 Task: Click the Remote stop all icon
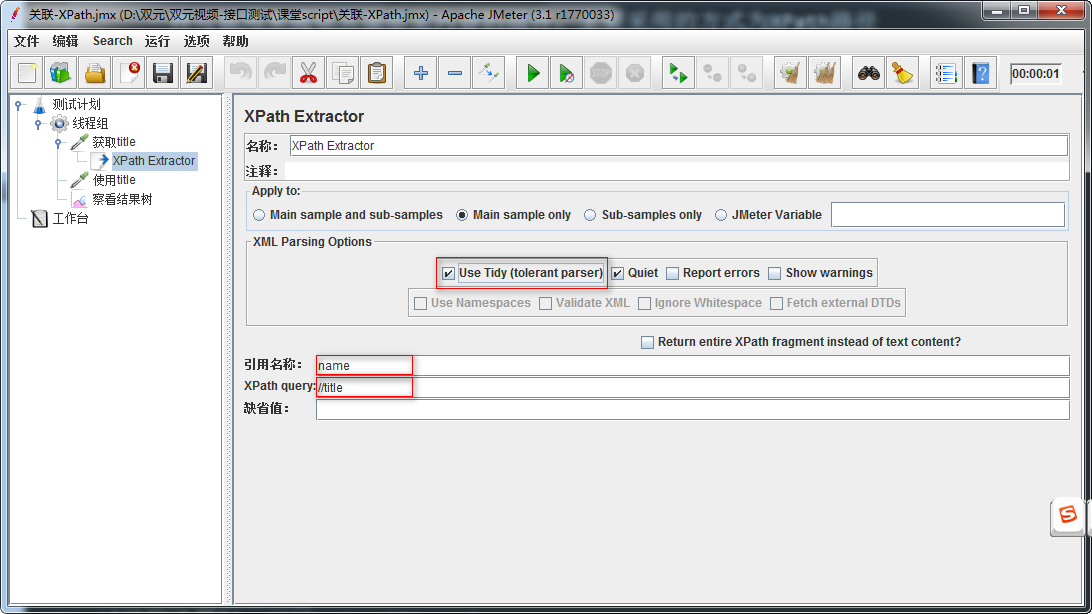click(x=712, y=73)
